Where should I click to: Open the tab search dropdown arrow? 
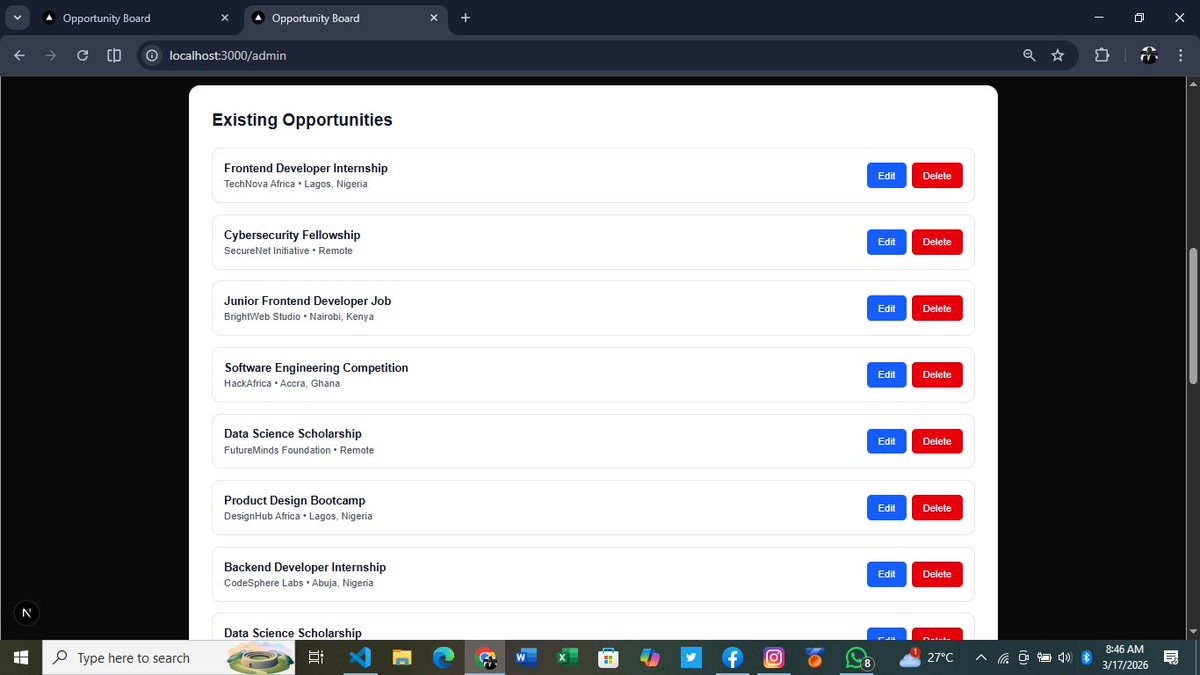click(17, 18)
